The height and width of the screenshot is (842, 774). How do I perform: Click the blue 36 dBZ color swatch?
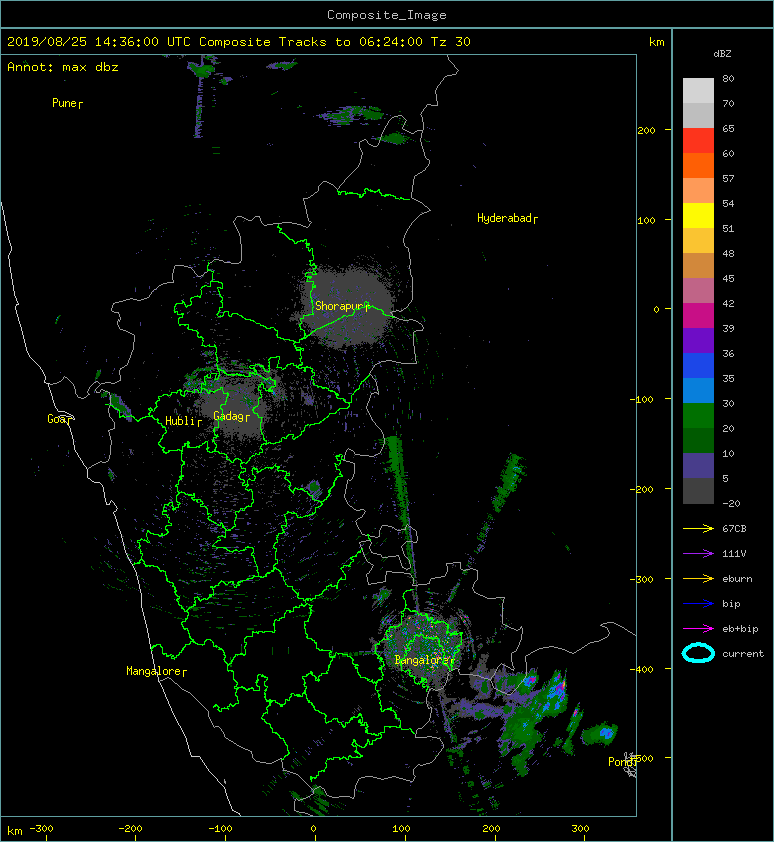pos(698,366)
